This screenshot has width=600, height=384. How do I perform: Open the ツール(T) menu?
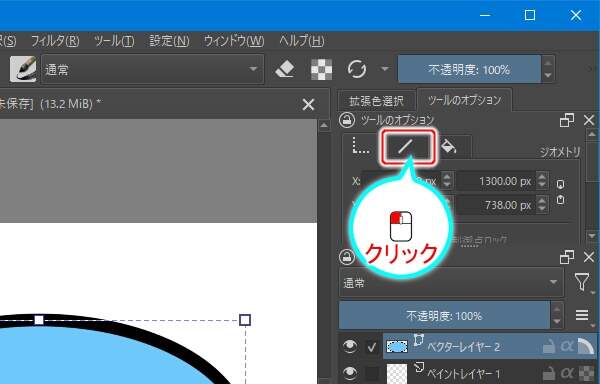(x=114, y=41)
